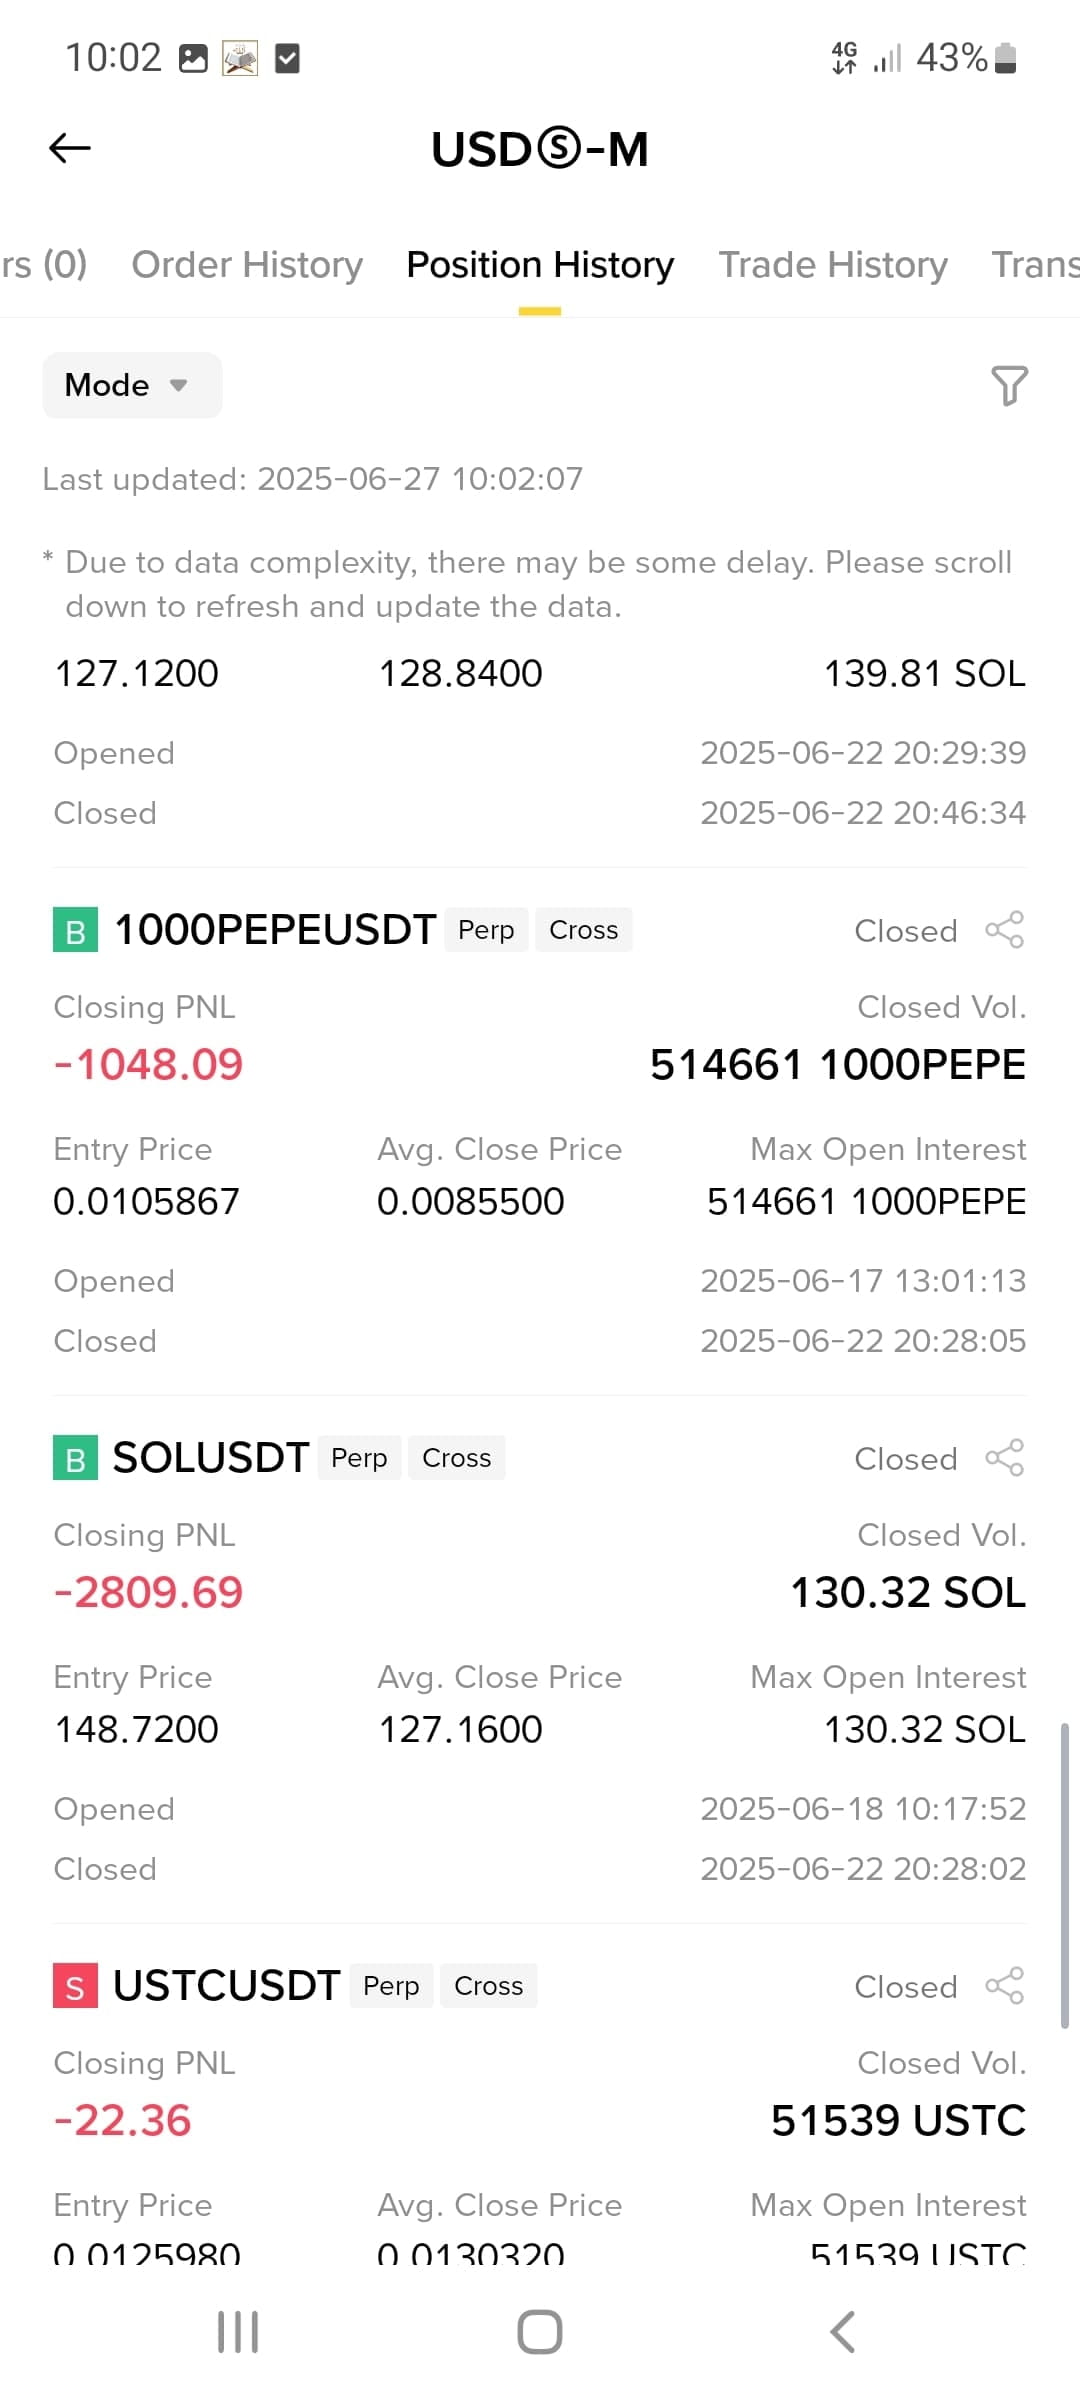Share the 1000PEPEUSDT closed position
This screenshot has height=2400, width=1080.
tap(1005, 930)
